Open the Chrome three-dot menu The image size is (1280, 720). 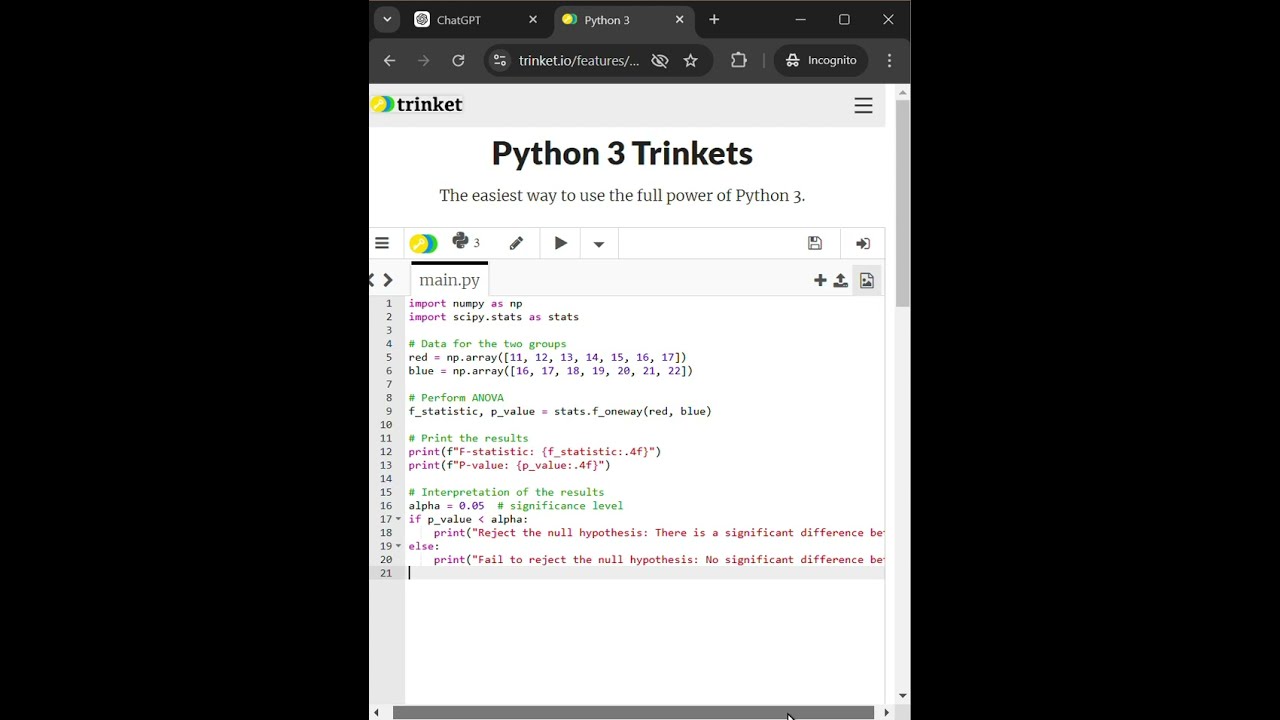889,61
